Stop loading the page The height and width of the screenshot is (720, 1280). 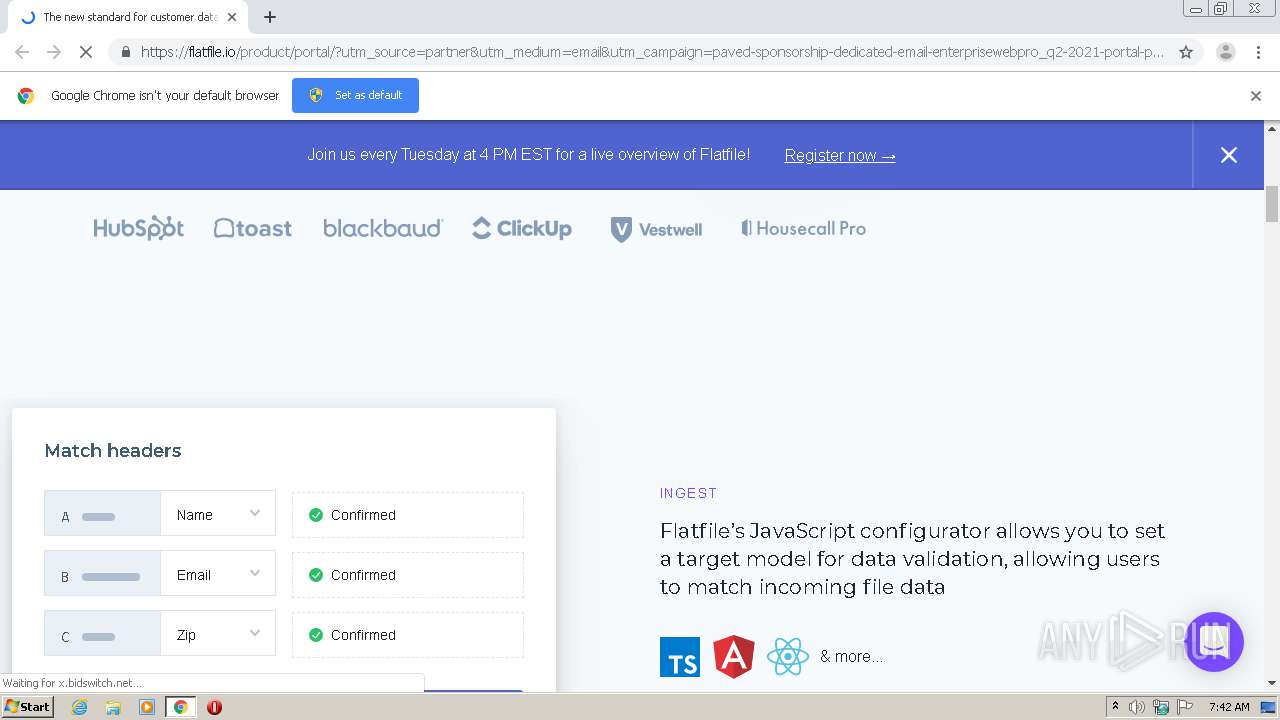tap(86, 52)
